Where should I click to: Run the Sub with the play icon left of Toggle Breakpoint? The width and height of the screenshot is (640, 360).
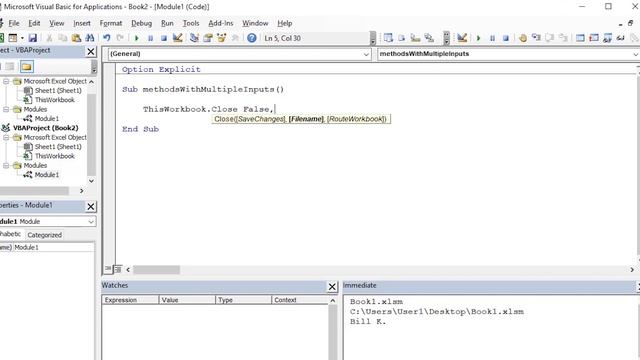tap(478, 38)
